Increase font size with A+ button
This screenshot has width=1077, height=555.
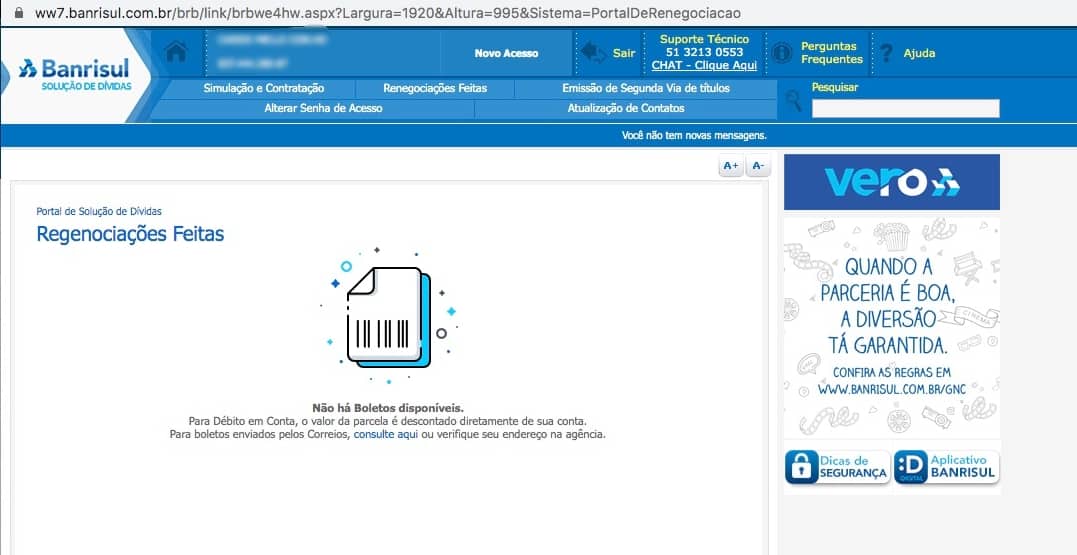click(x=731, y=166)
